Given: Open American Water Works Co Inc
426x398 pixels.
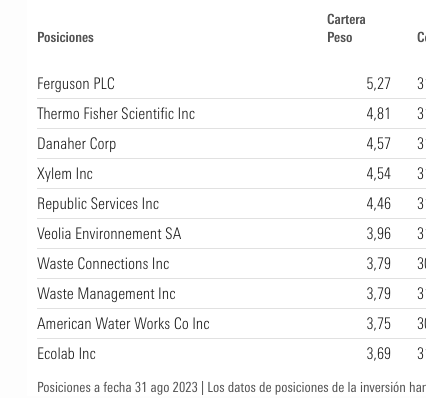Looking at the screenshot, I should point(123,324).
